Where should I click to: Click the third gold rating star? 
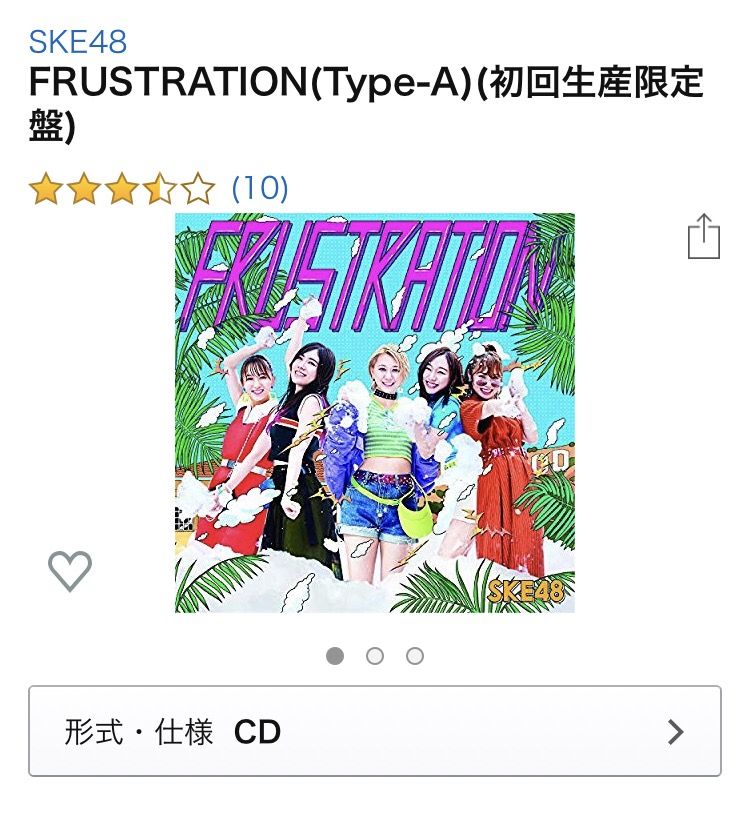coord(121,188)
